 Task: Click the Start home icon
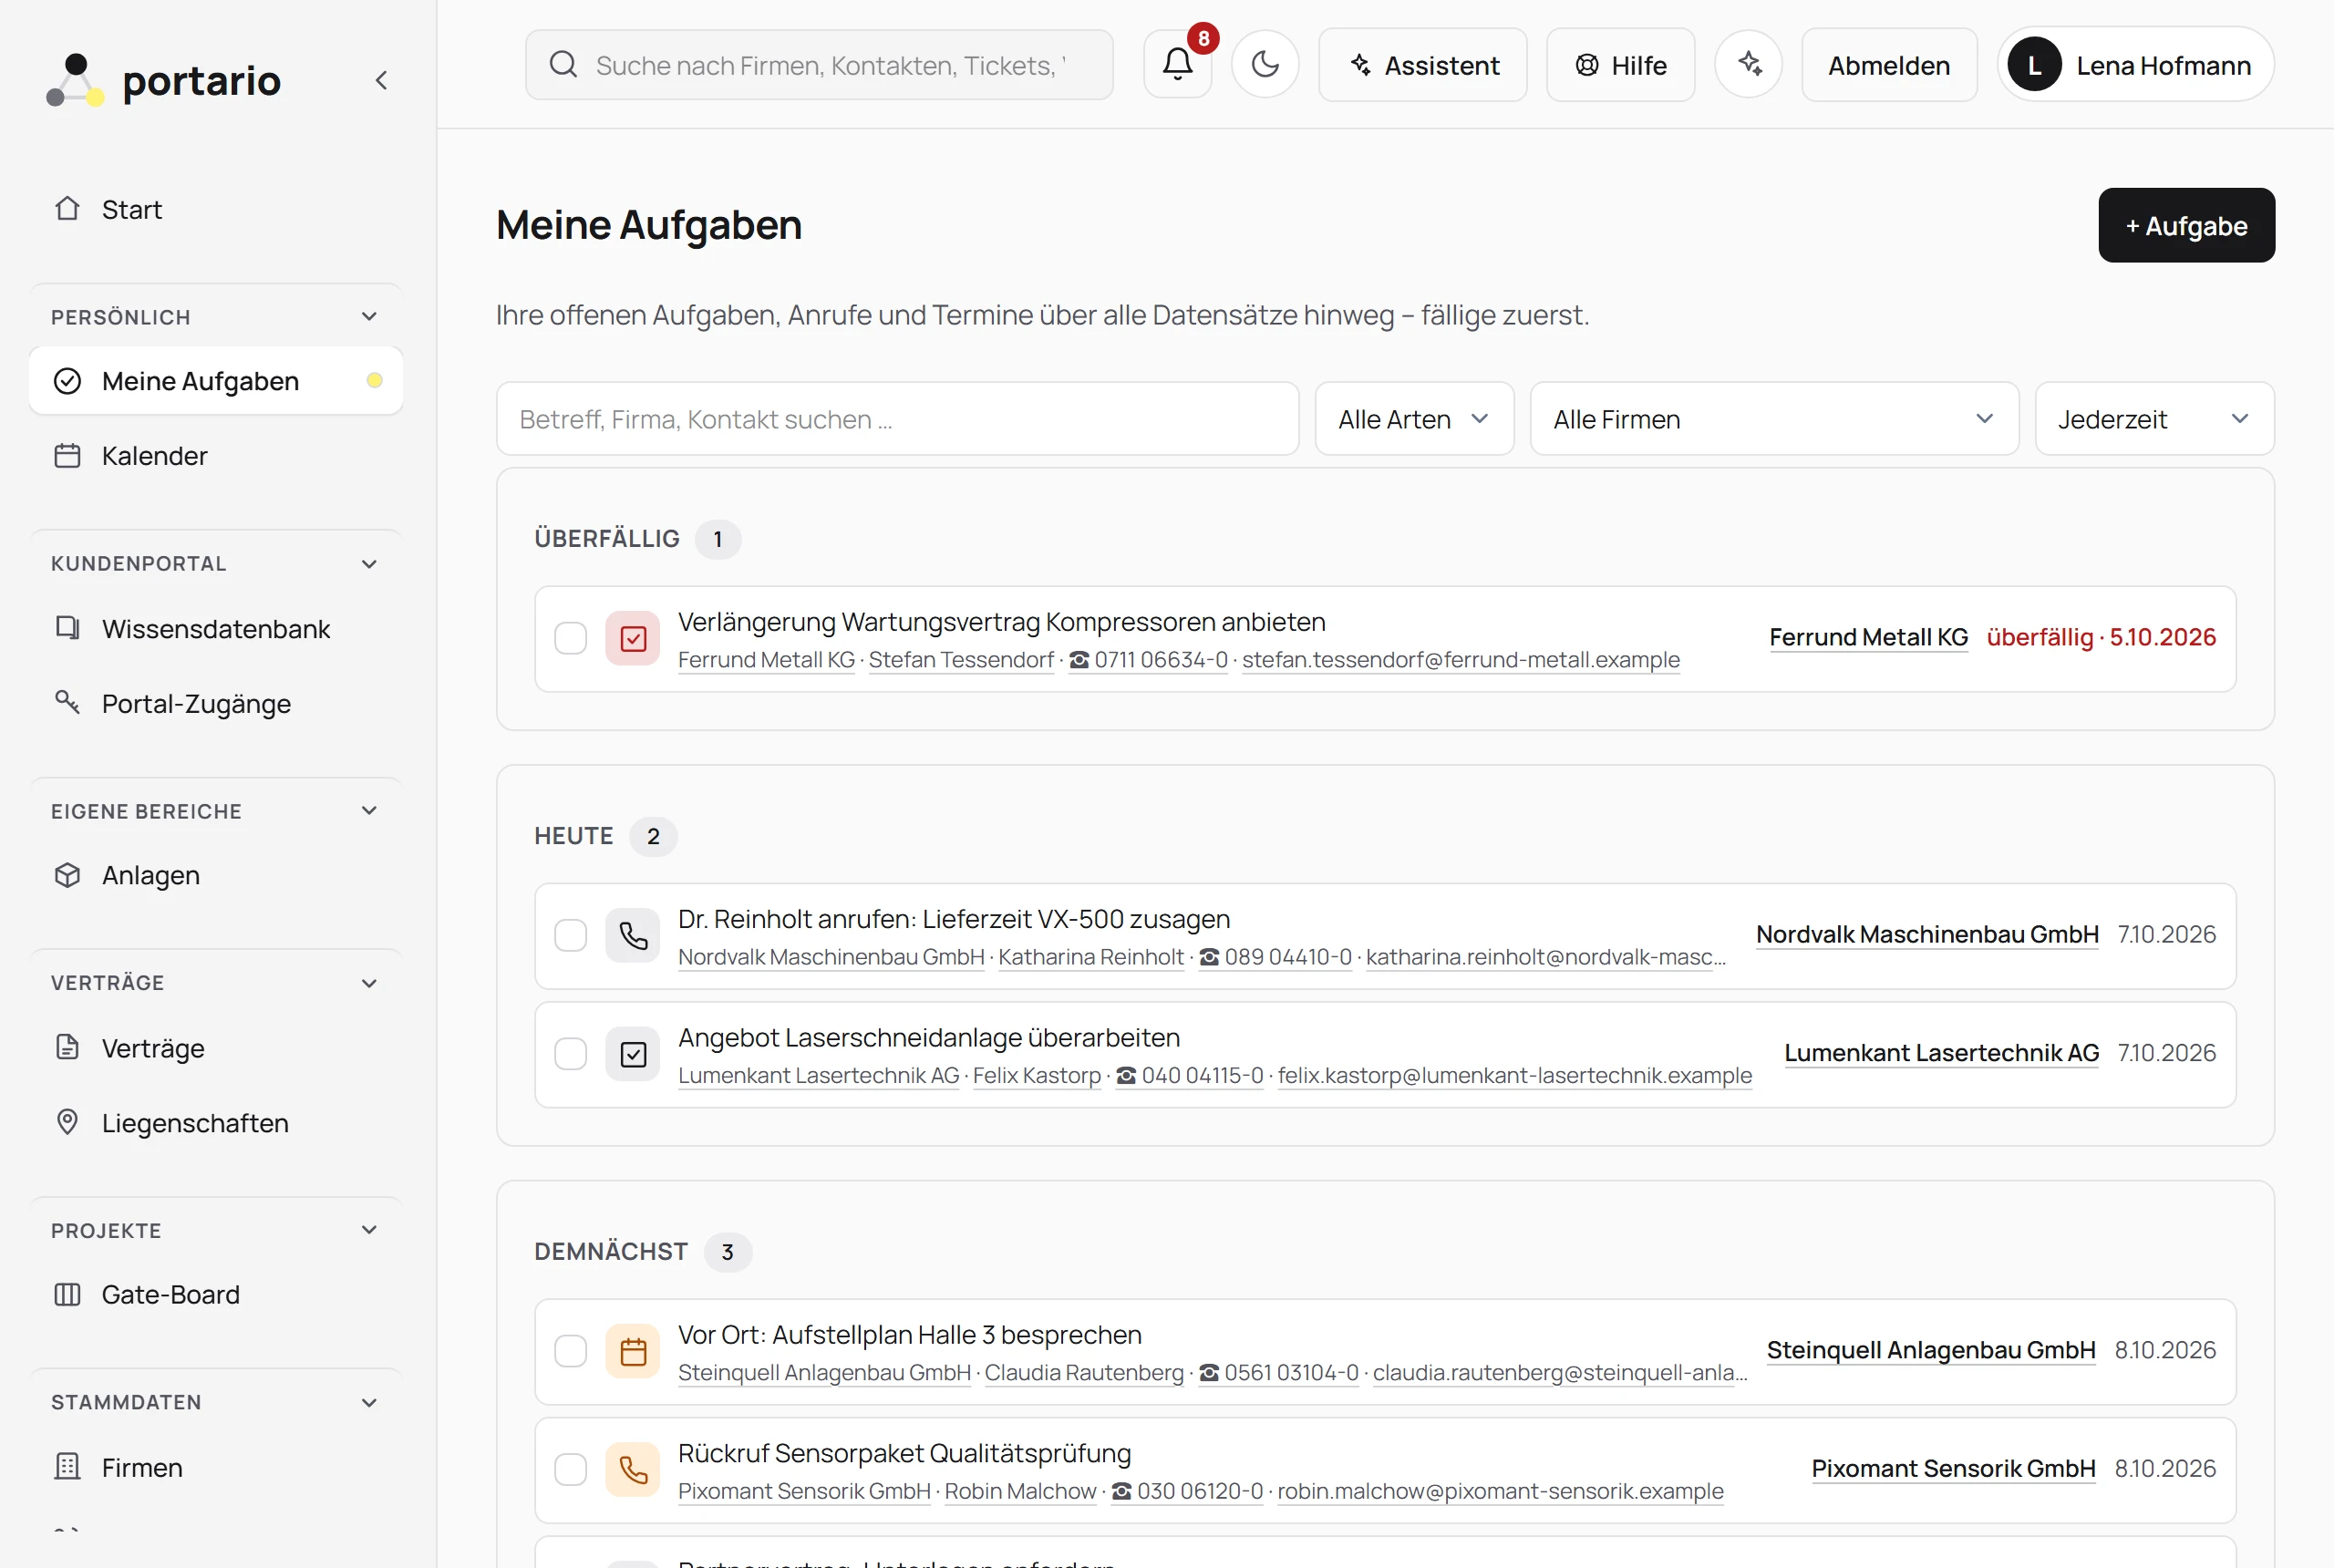point(67,209)
